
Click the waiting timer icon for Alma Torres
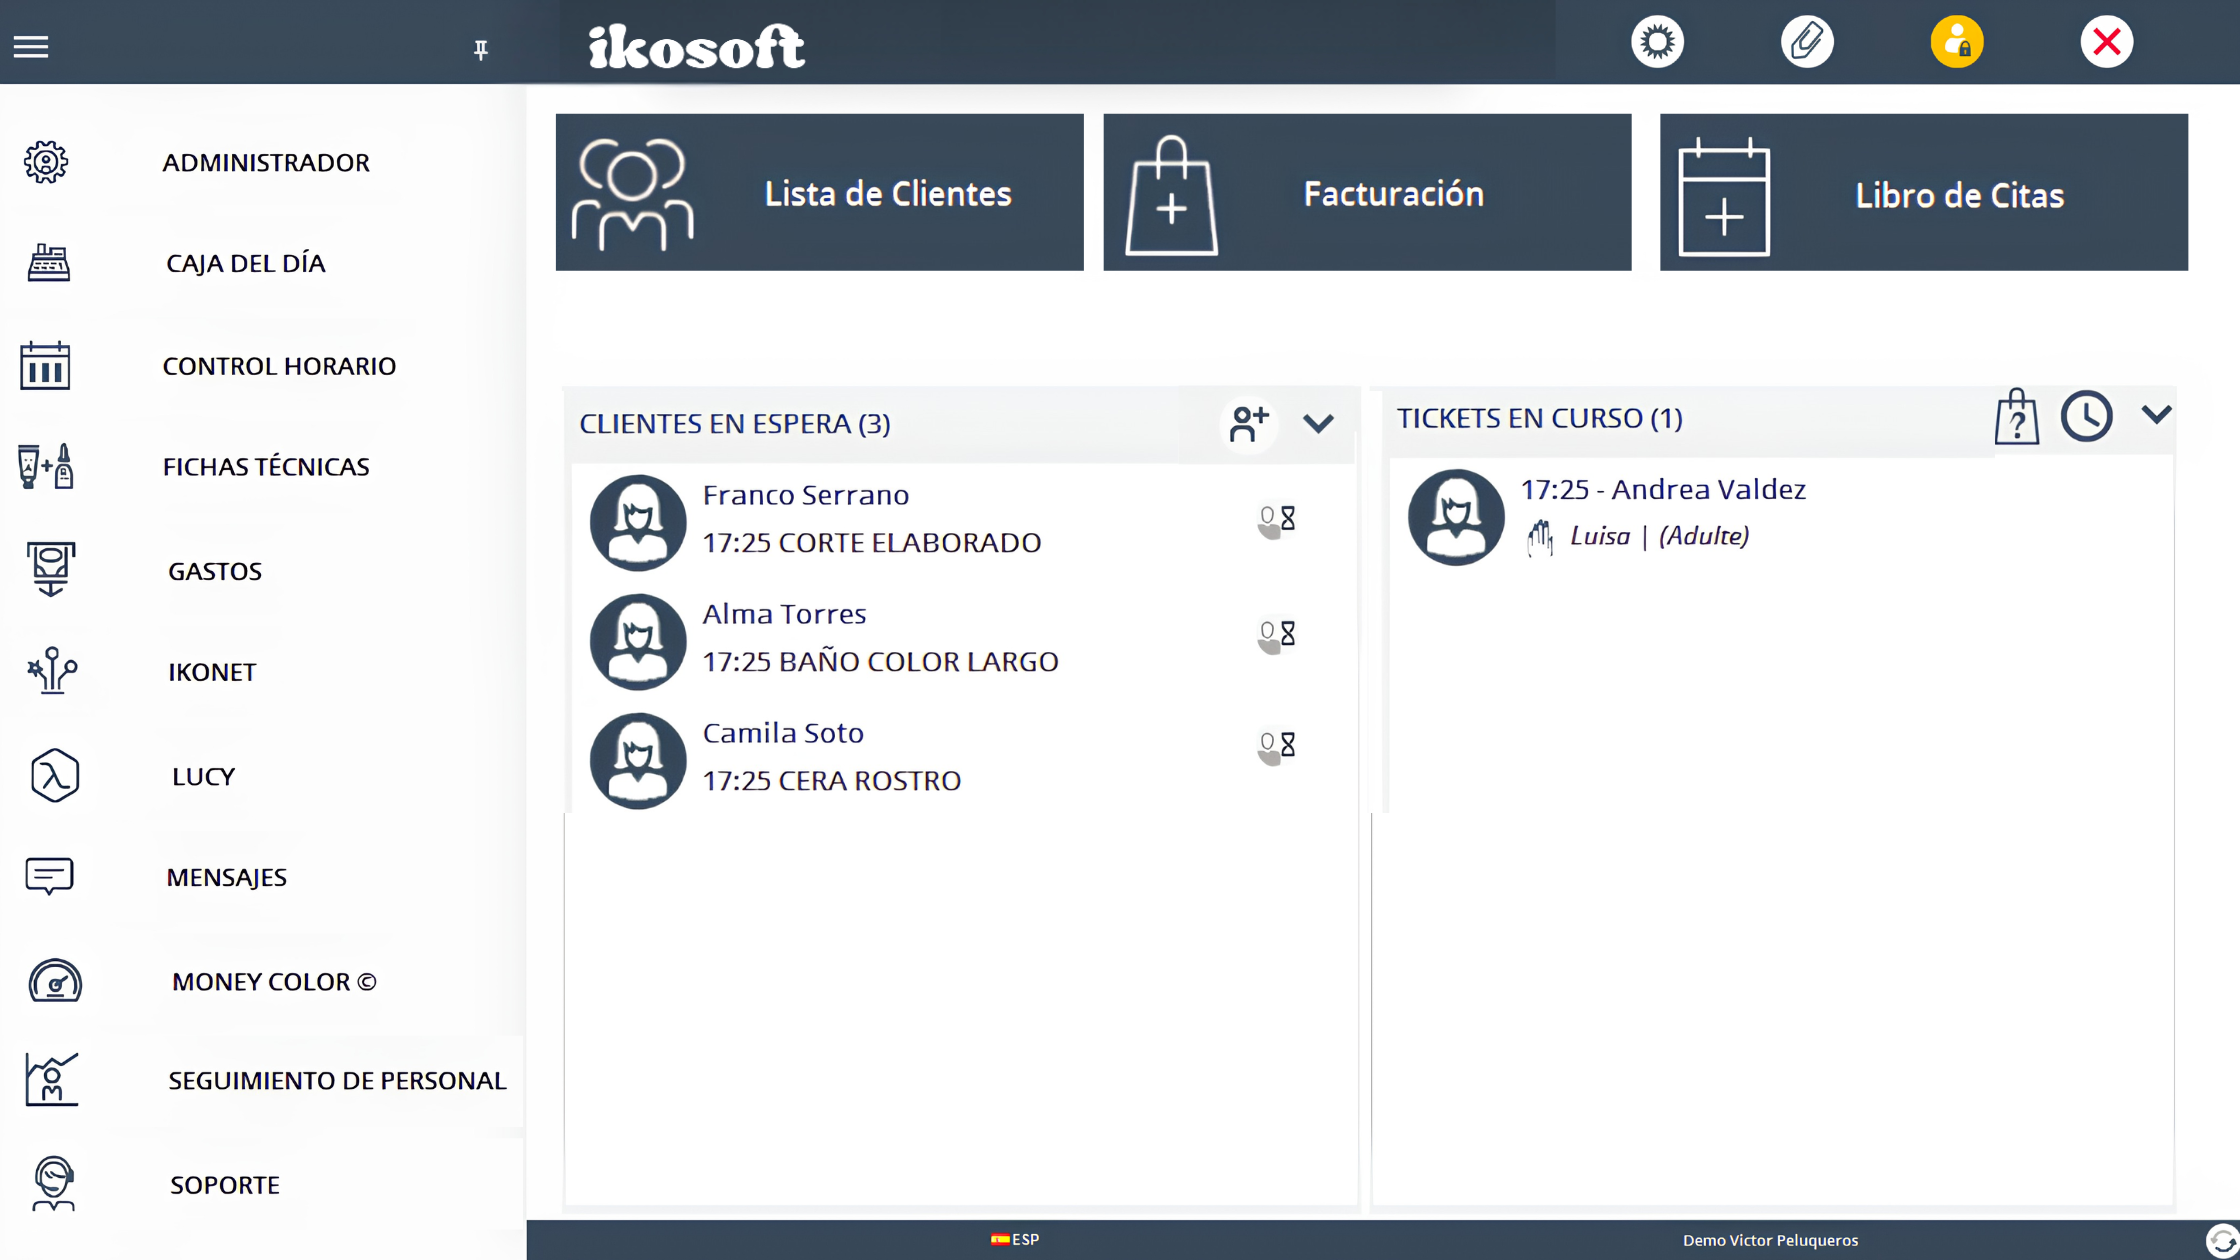coord(1276,635)
